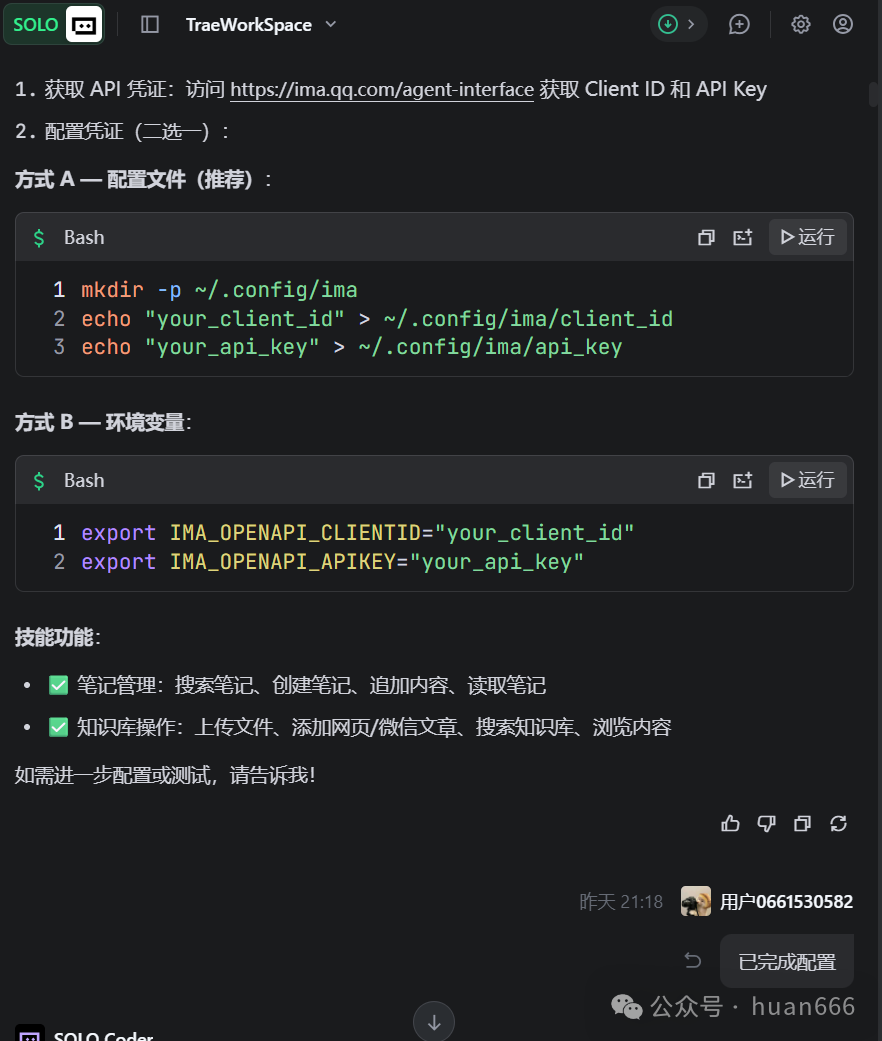This screenshot has width=882, height=1041.
Task: Expand the green download status pill
Action: coord(667,24)
